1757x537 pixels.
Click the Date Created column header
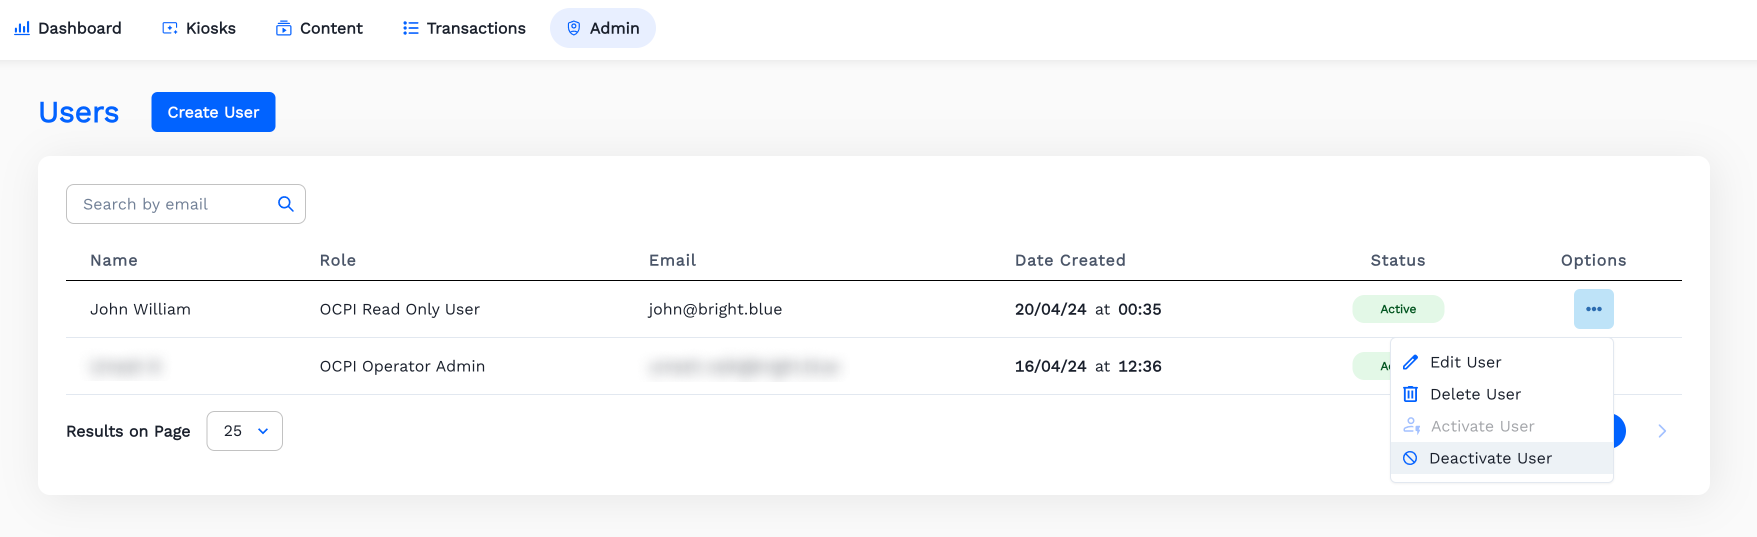click(1070, 260)
